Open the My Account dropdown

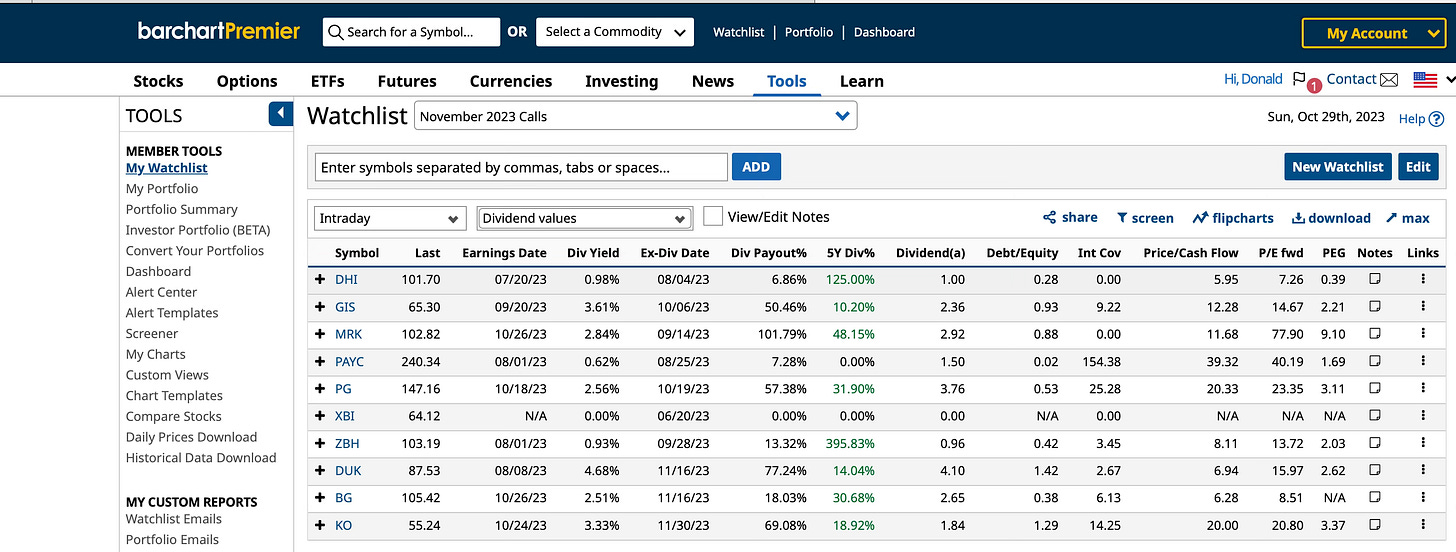pyautogui.click(x=1374, y=33)
